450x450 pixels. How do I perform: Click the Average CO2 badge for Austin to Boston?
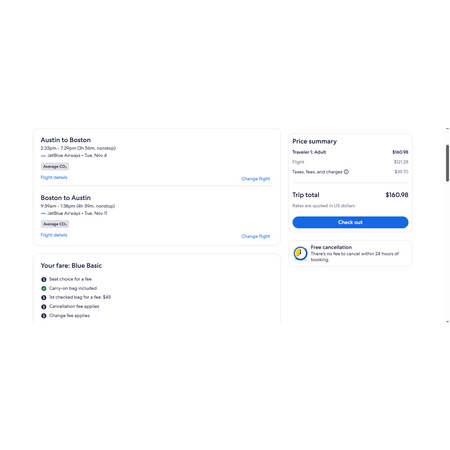(55, 166)
